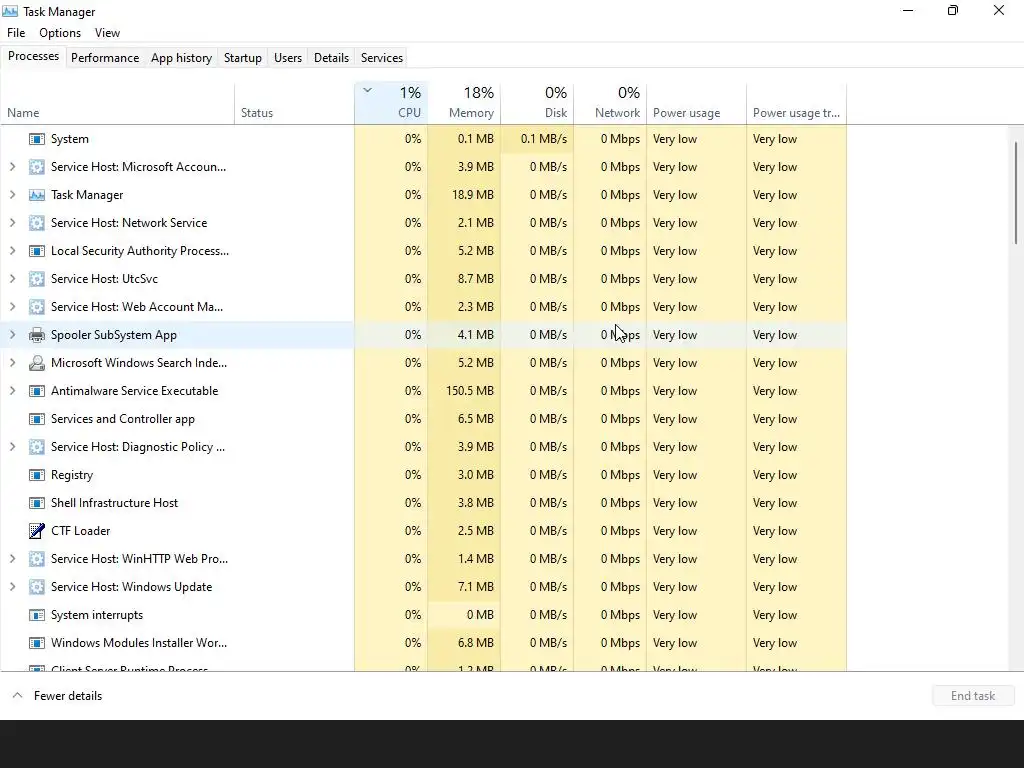Click the Task Manager title bar icon
Viewport: 1024px width, 768px height.
click(10, 11)
